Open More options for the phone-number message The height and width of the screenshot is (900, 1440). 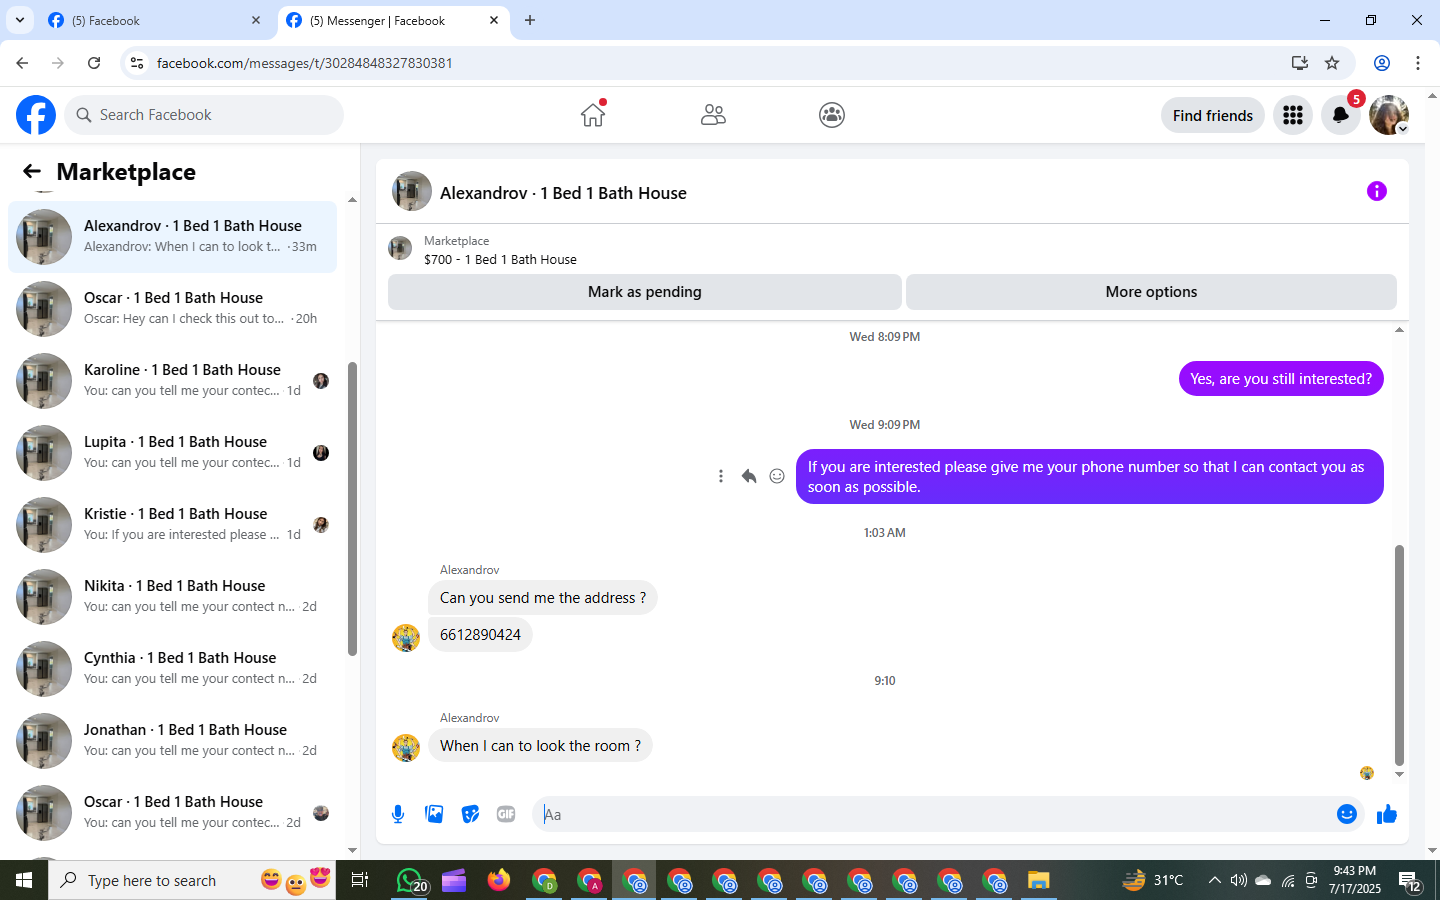point(720,476)
